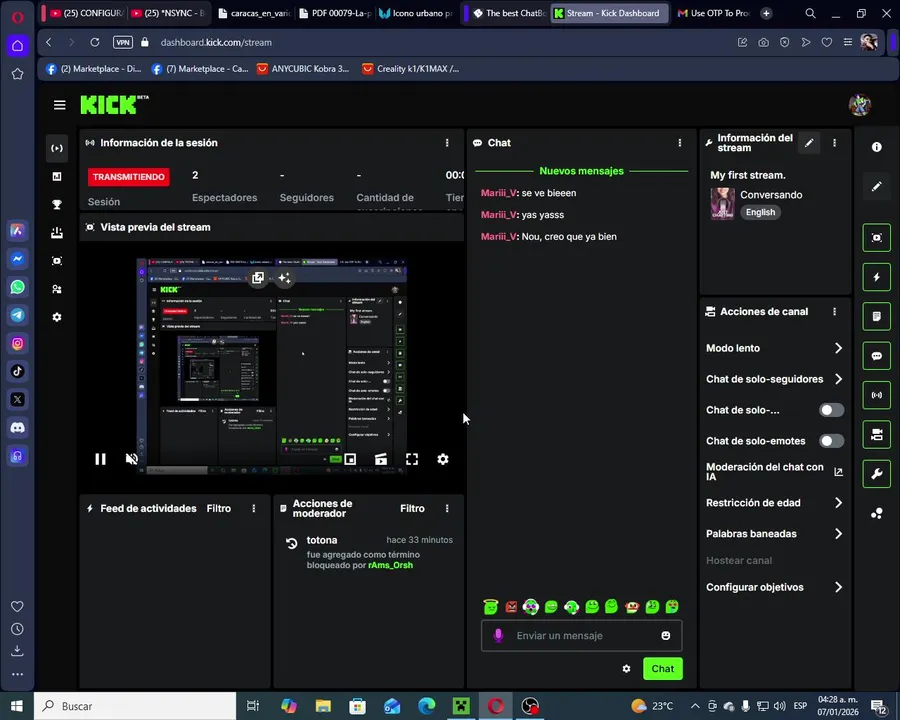
Task: Enable theater mode on stream preview
Action: tap(381, 459)
